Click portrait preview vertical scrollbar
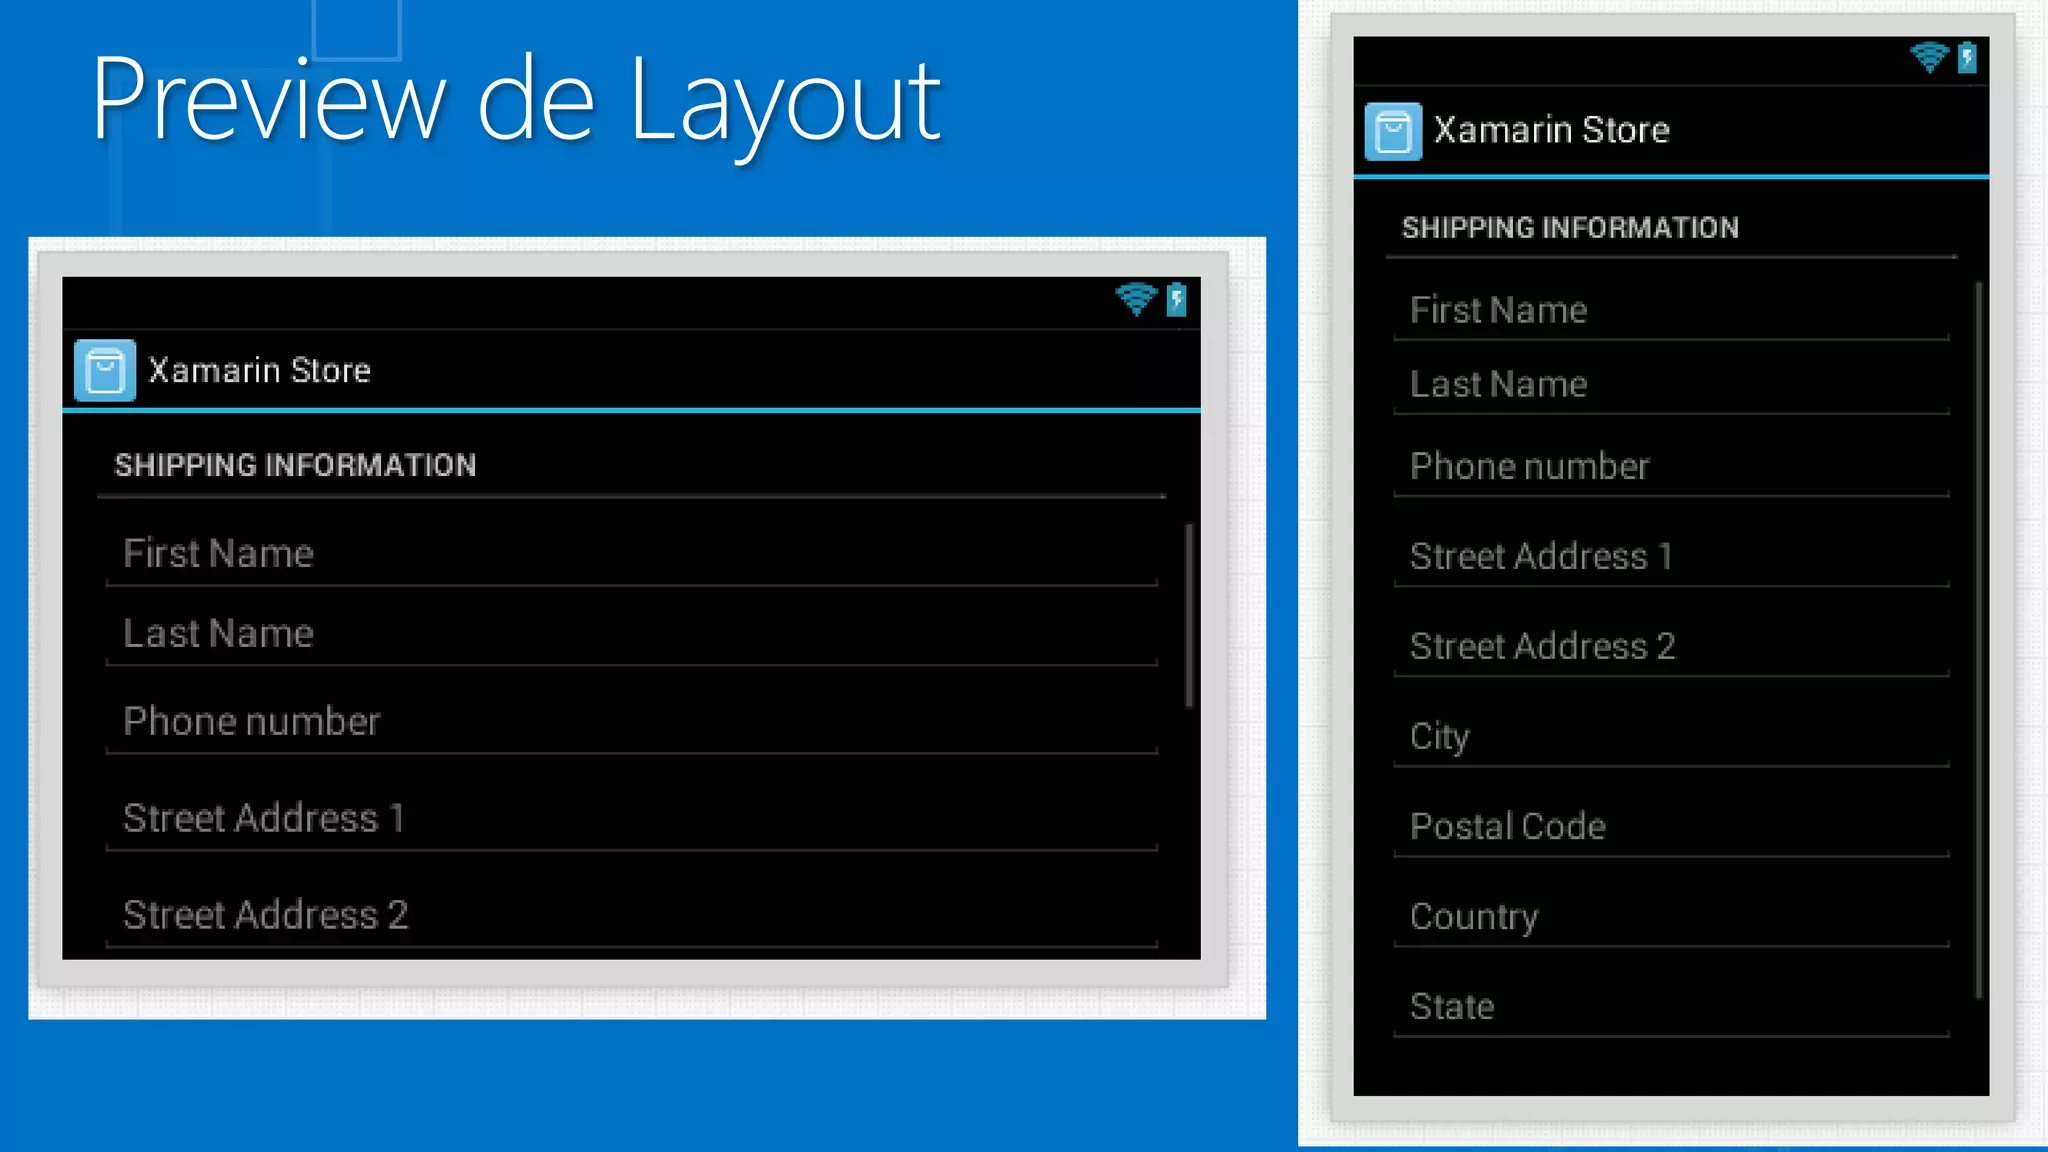 pyautogui.click(x=1978, y=640)
